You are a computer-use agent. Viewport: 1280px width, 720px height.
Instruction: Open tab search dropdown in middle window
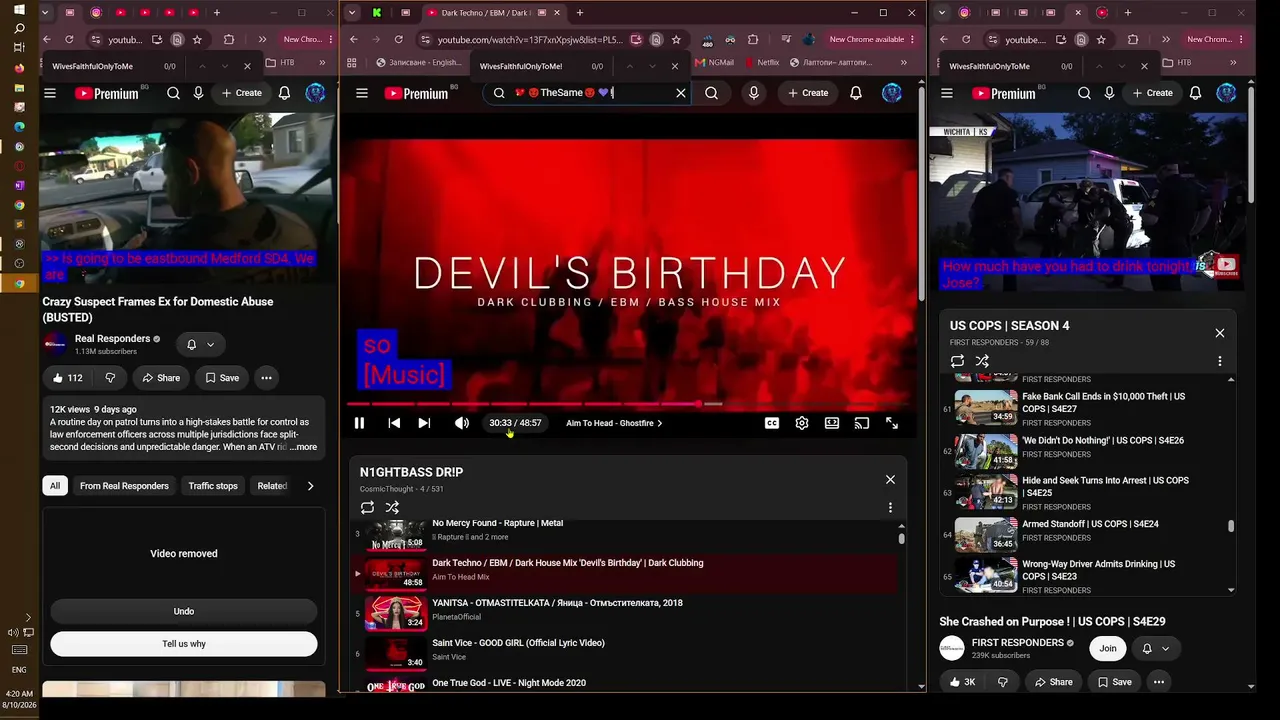point(352,13)
